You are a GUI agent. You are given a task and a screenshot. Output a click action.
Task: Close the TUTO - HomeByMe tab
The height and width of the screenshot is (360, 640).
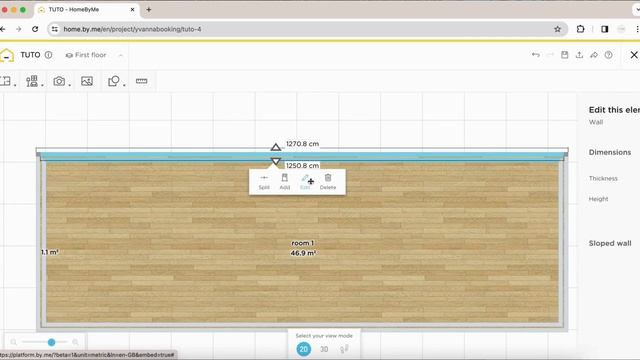(x=133, y=9)
